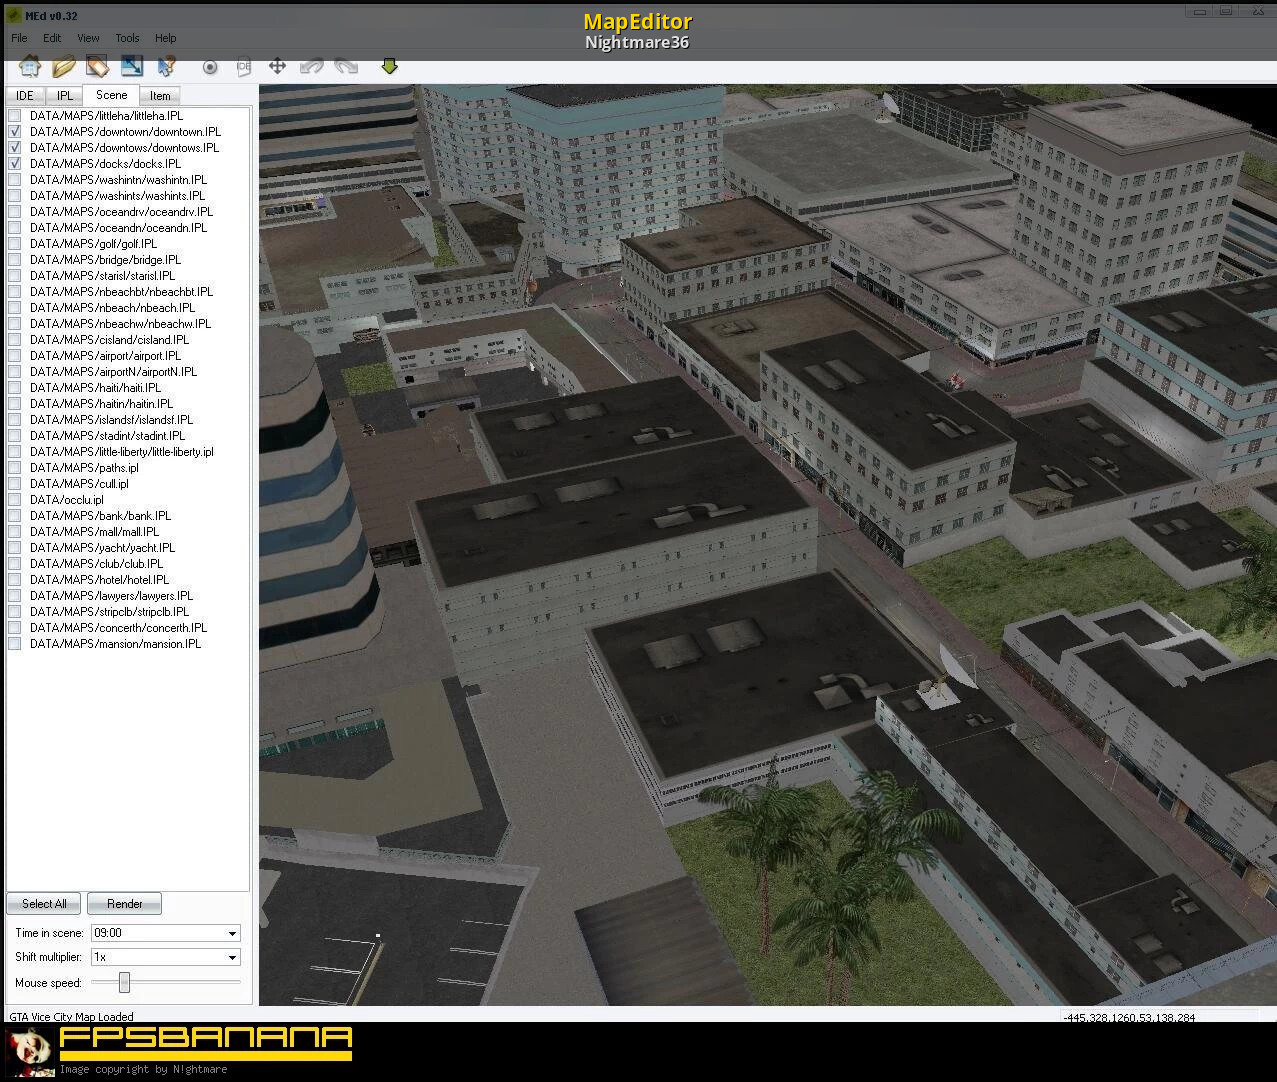The height and width of the screenshot is (1082, 1277).
Task: Select the DATA/MAPS/haitin/haitin.IPL row text
Action: (101, 404)
